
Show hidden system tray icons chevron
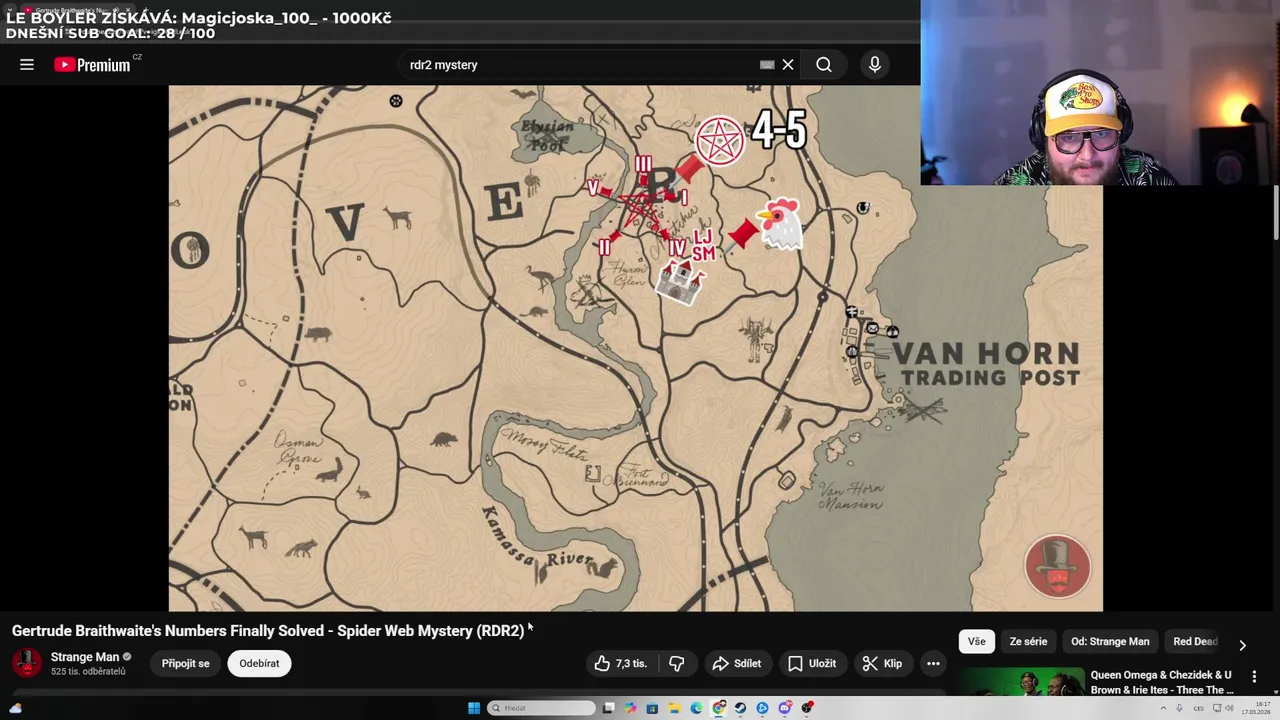1163,708
